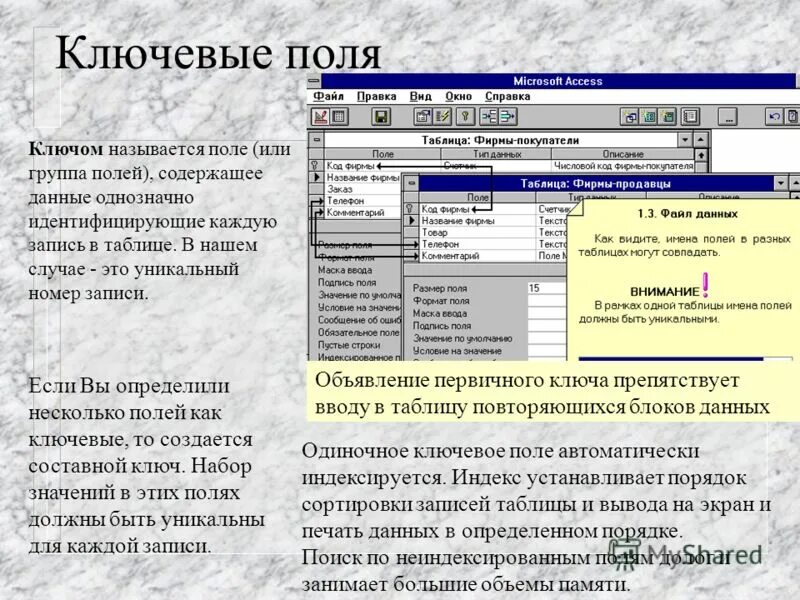
Task: Click Условие на значение in Фирмы-продавцы
Action: [x=457, y=351]
